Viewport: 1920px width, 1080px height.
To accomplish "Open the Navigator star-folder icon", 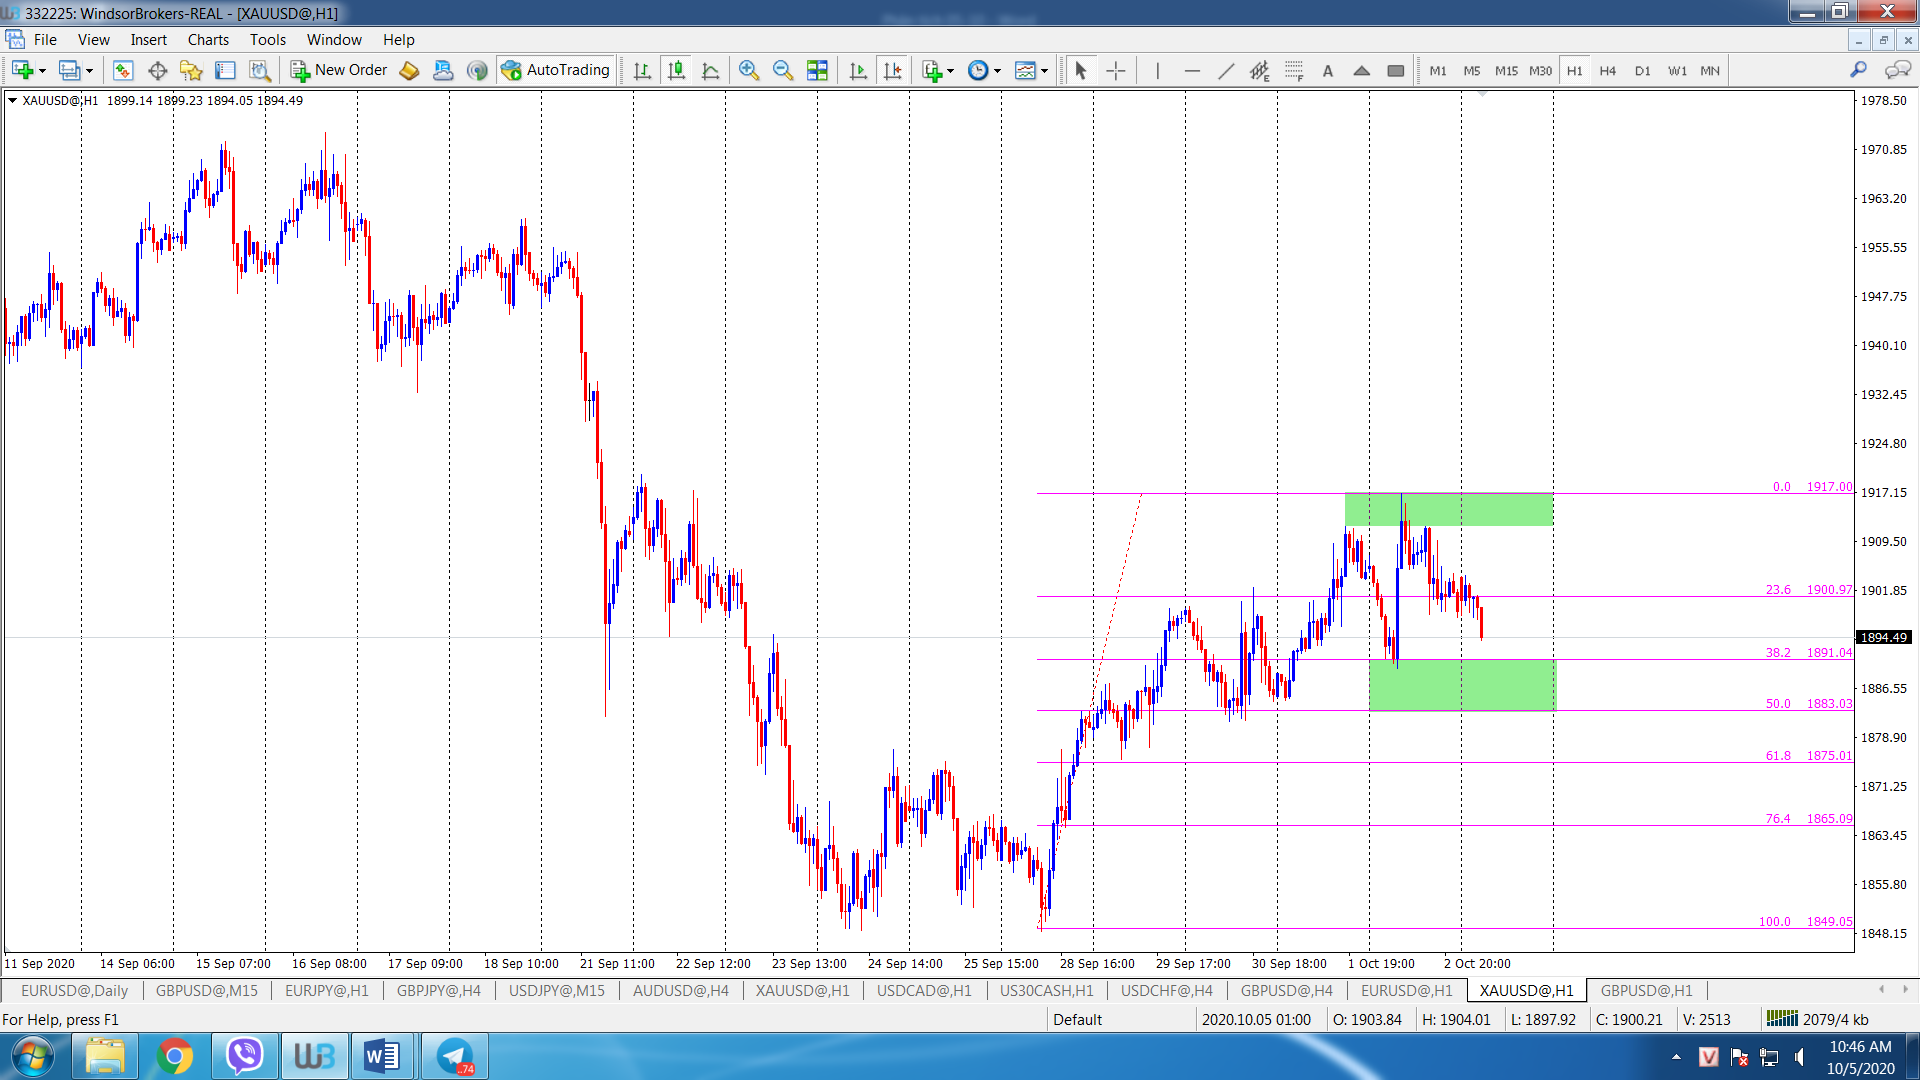I will click(x=191, y=70).
